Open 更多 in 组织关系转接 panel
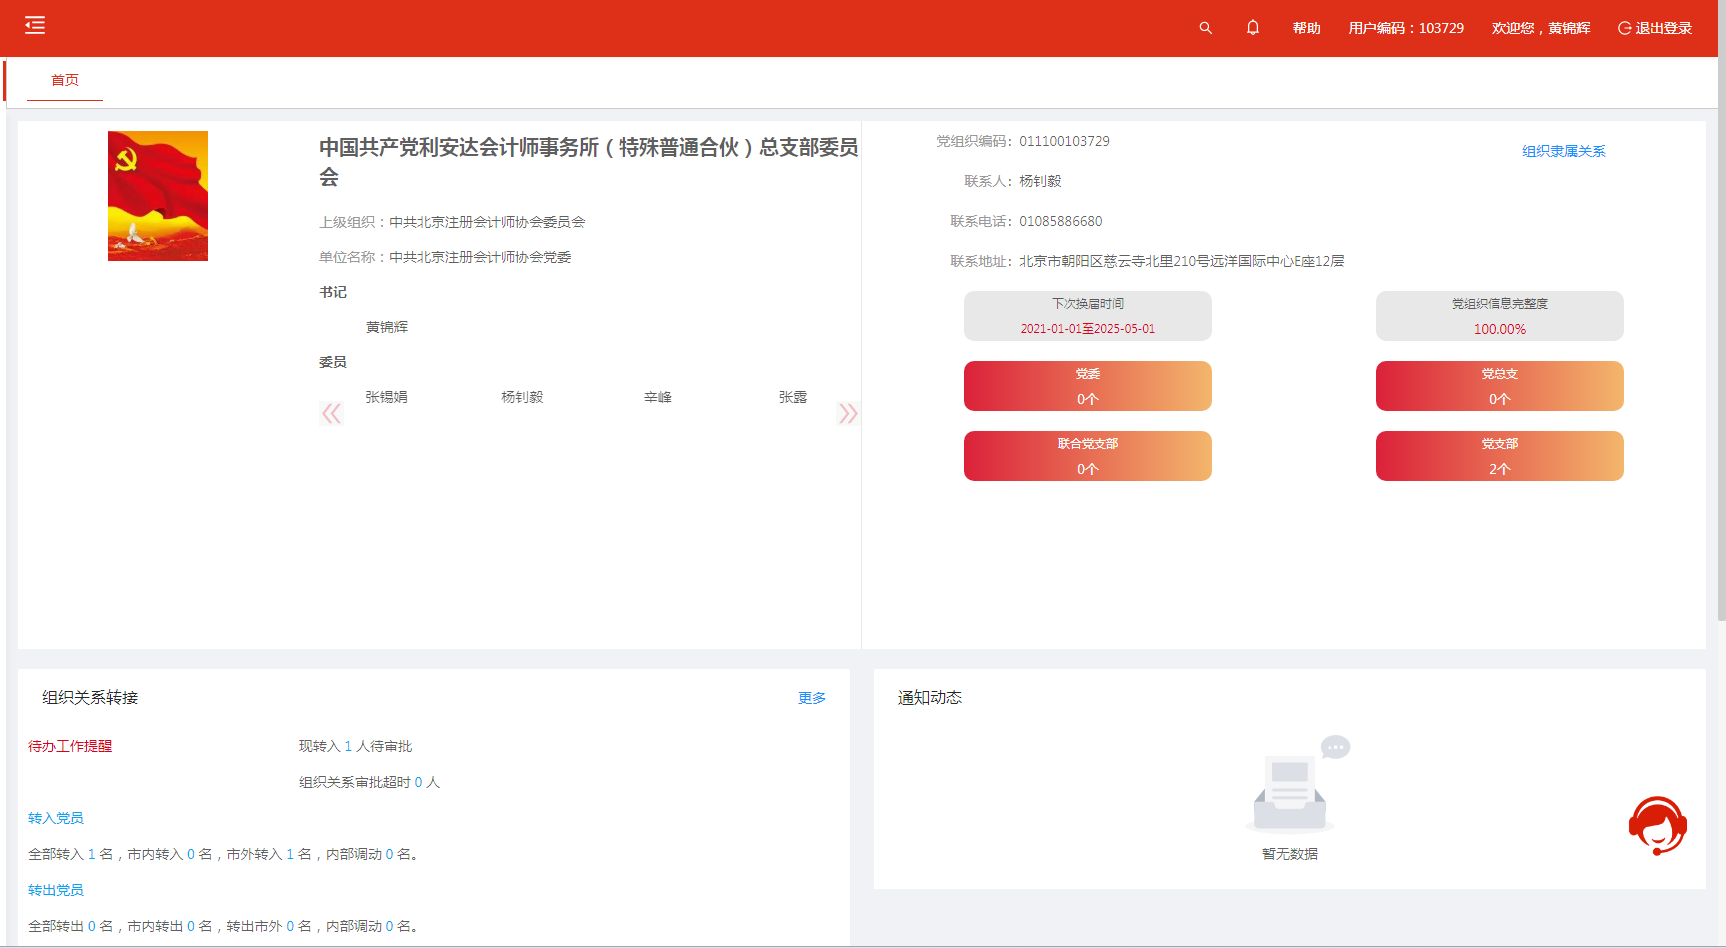The width and height of the screenshot is (1726, 948). [x=811, y=698]
